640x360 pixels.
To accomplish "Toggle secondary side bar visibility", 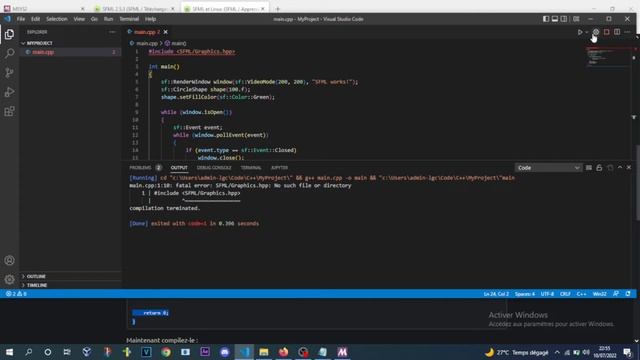I will 564,19.
